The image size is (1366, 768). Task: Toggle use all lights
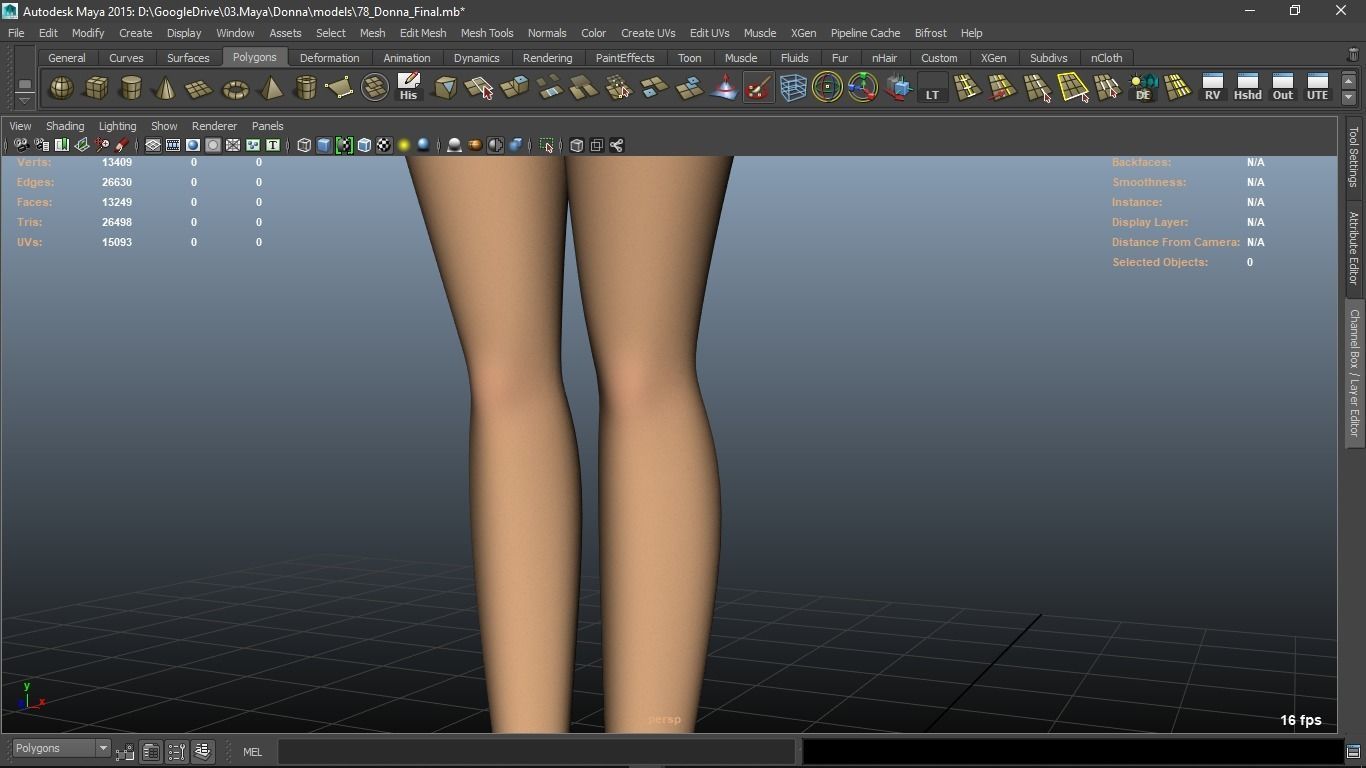point(404,146)
